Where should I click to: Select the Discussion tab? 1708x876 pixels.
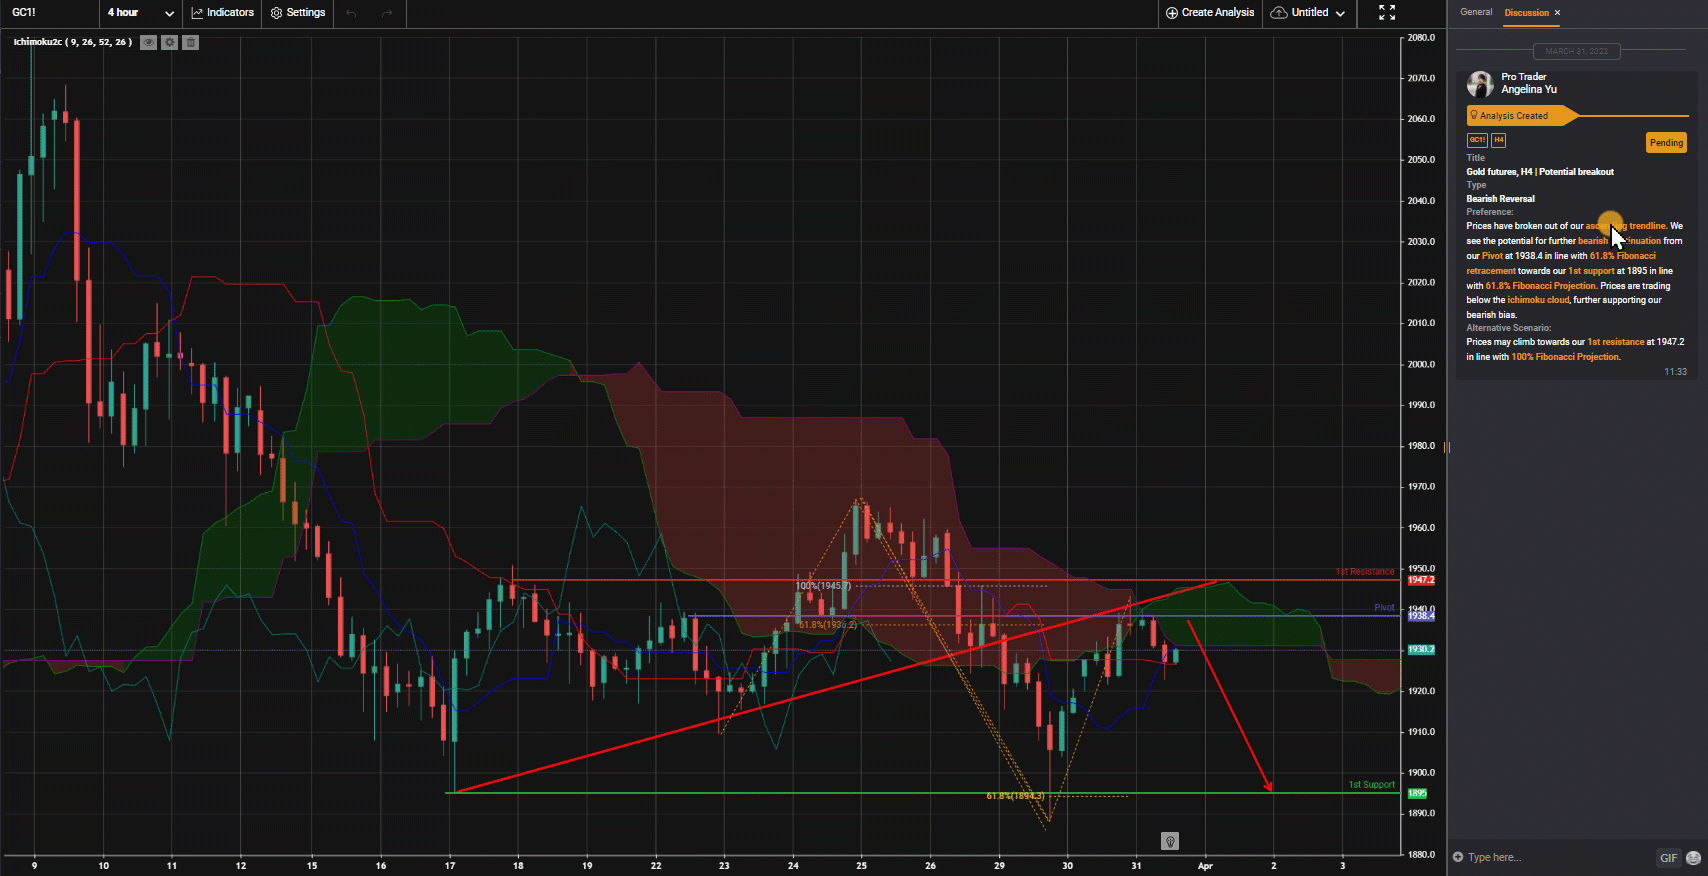[1526, 13]
